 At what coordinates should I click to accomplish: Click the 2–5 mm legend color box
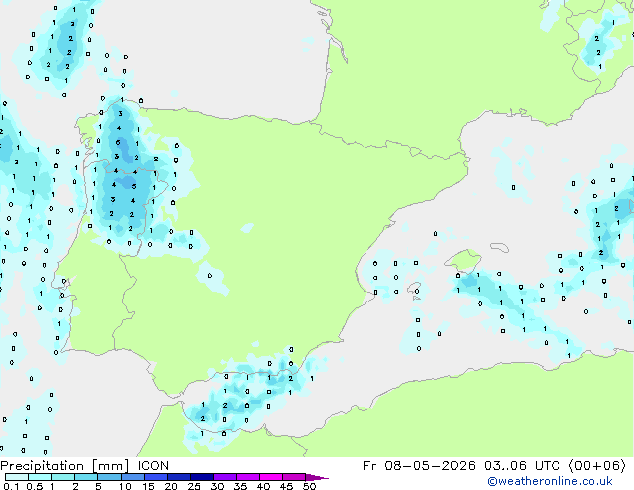click(86, 477)
